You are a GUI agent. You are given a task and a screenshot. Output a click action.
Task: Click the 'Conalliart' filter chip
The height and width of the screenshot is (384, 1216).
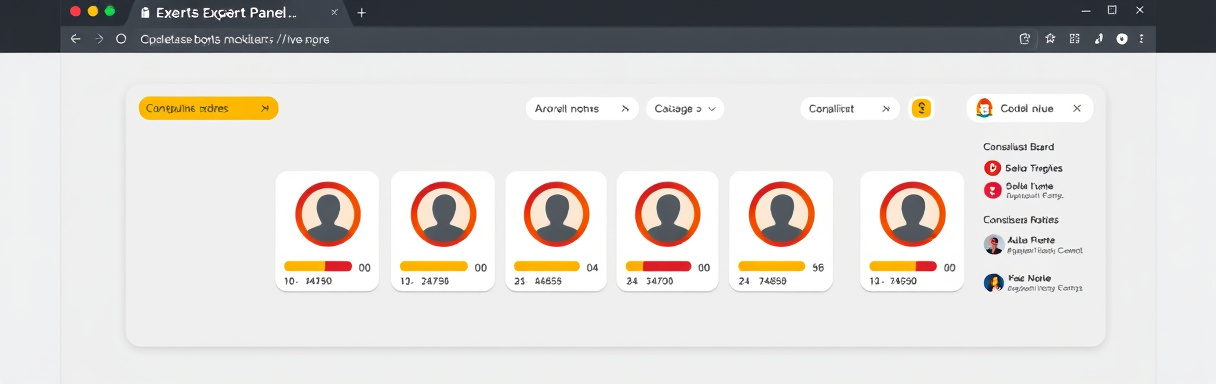[849, 108]
